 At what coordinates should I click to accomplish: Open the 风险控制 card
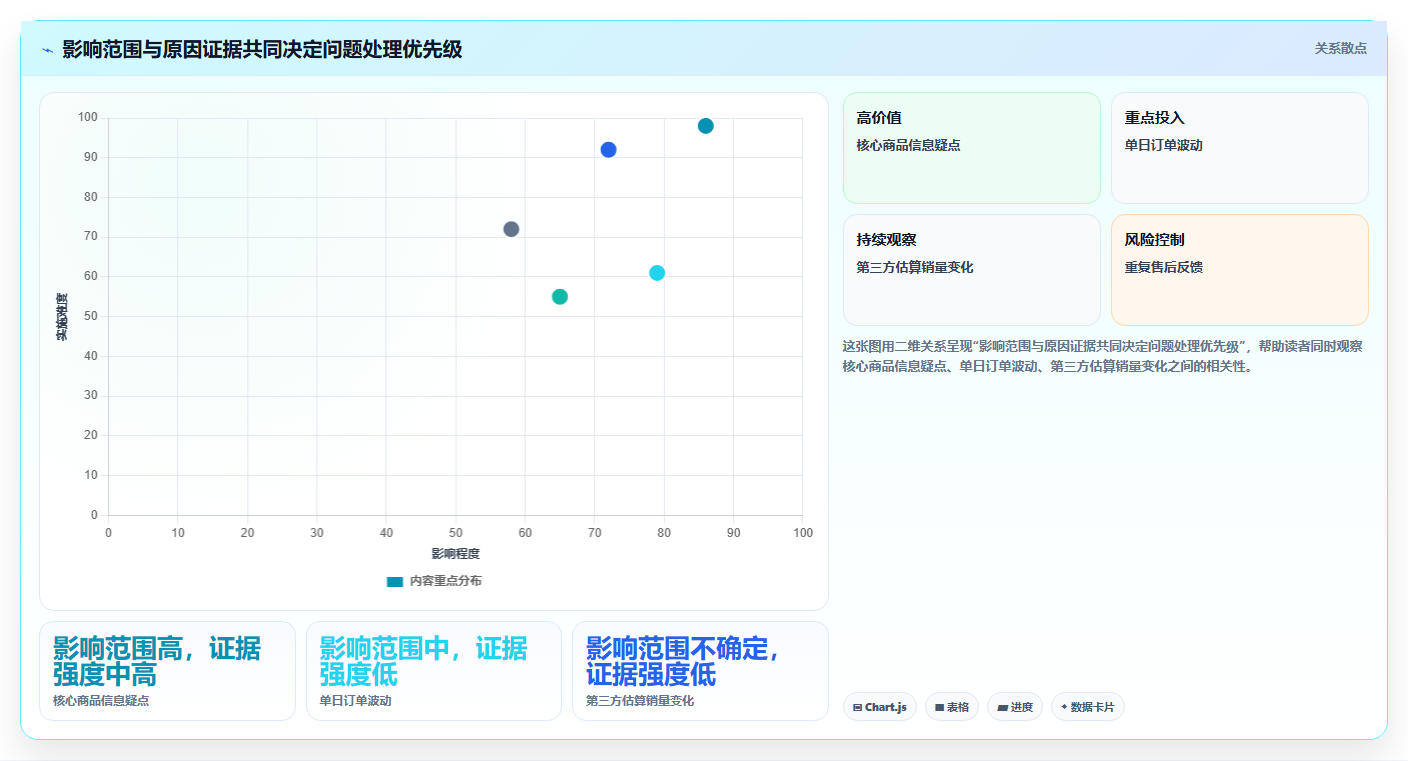point(1240,270)
